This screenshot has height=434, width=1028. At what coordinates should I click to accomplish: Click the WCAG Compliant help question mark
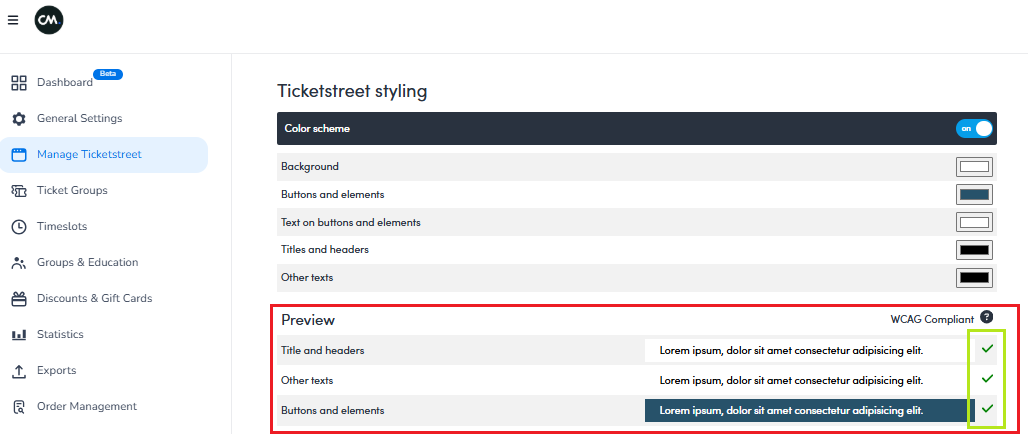[x=986, y=317]
